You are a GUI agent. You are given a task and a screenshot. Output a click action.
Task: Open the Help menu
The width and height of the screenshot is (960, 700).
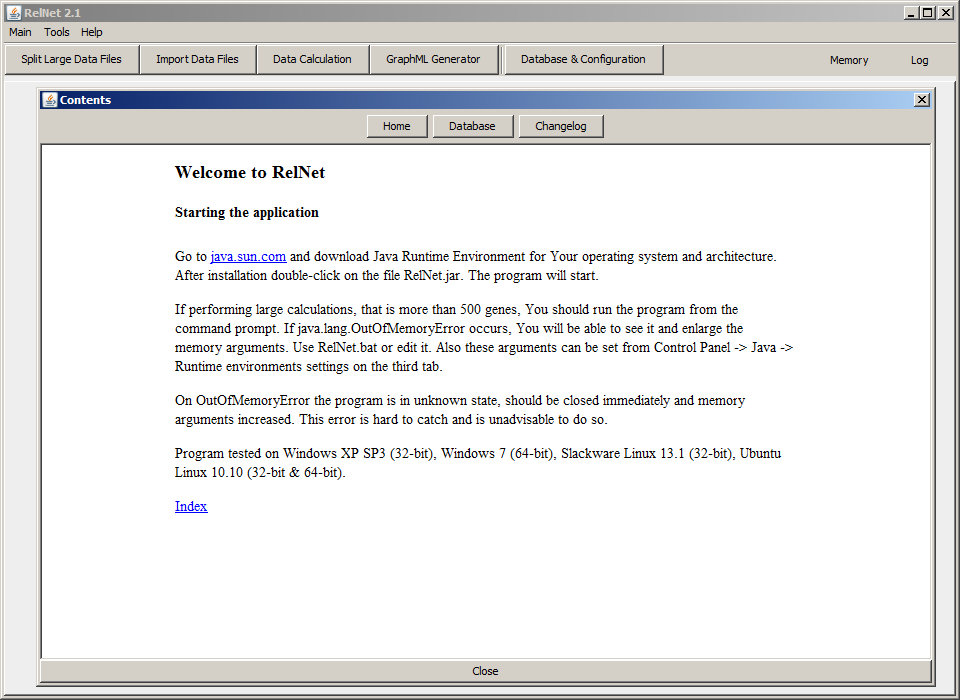(x=92, y=32)
